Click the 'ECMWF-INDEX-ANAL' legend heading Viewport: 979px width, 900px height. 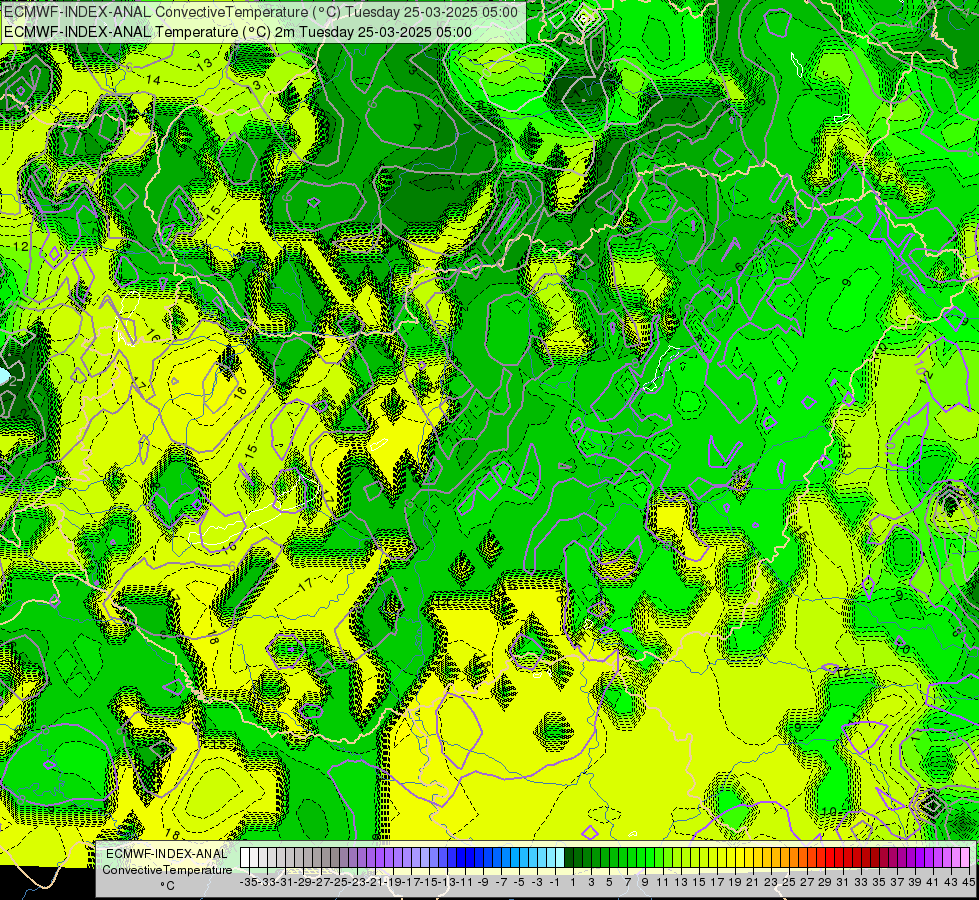167,854
